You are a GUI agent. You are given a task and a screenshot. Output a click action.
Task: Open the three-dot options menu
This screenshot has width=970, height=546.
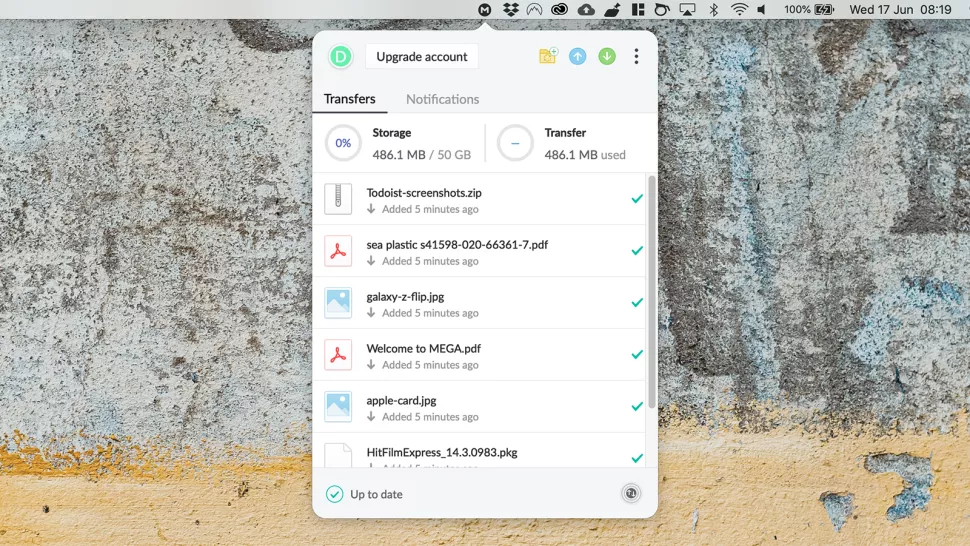coord(636,56)
